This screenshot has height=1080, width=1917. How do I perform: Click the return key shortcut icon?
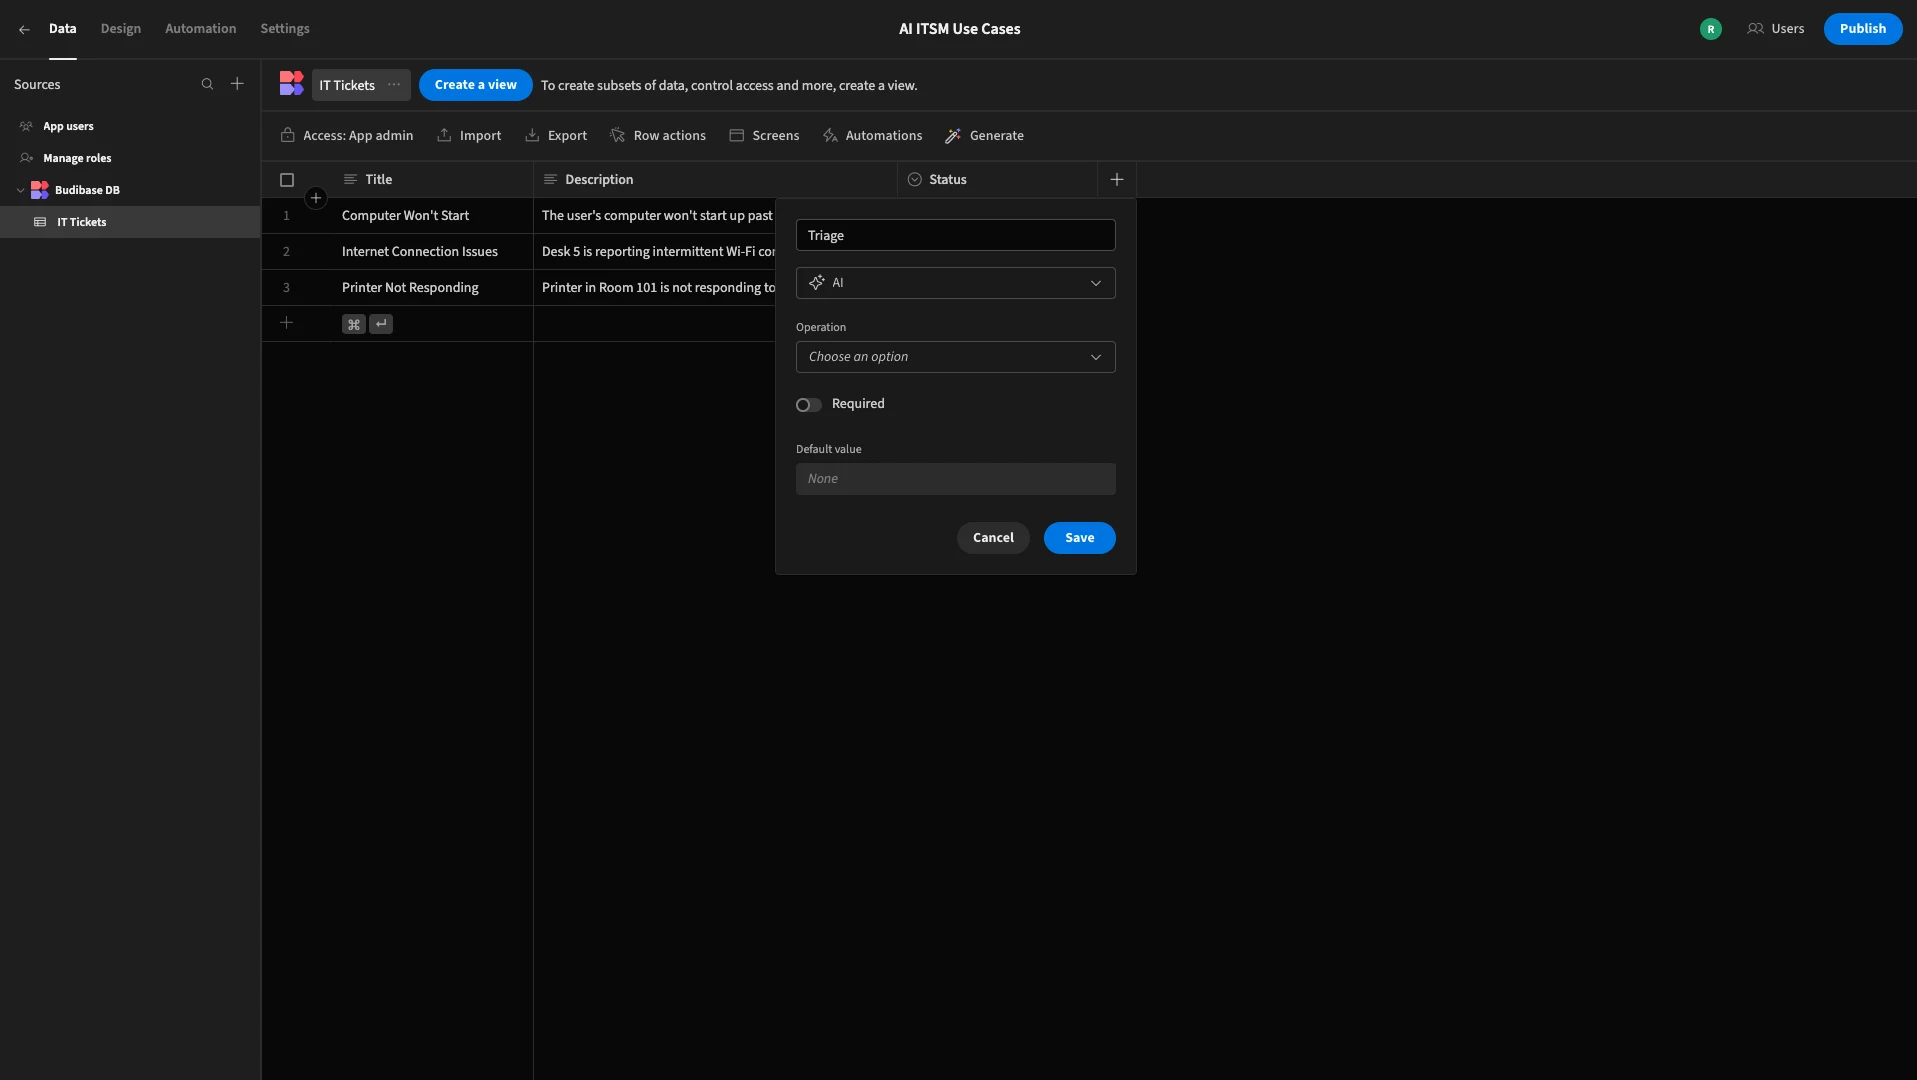pos(381,324)
